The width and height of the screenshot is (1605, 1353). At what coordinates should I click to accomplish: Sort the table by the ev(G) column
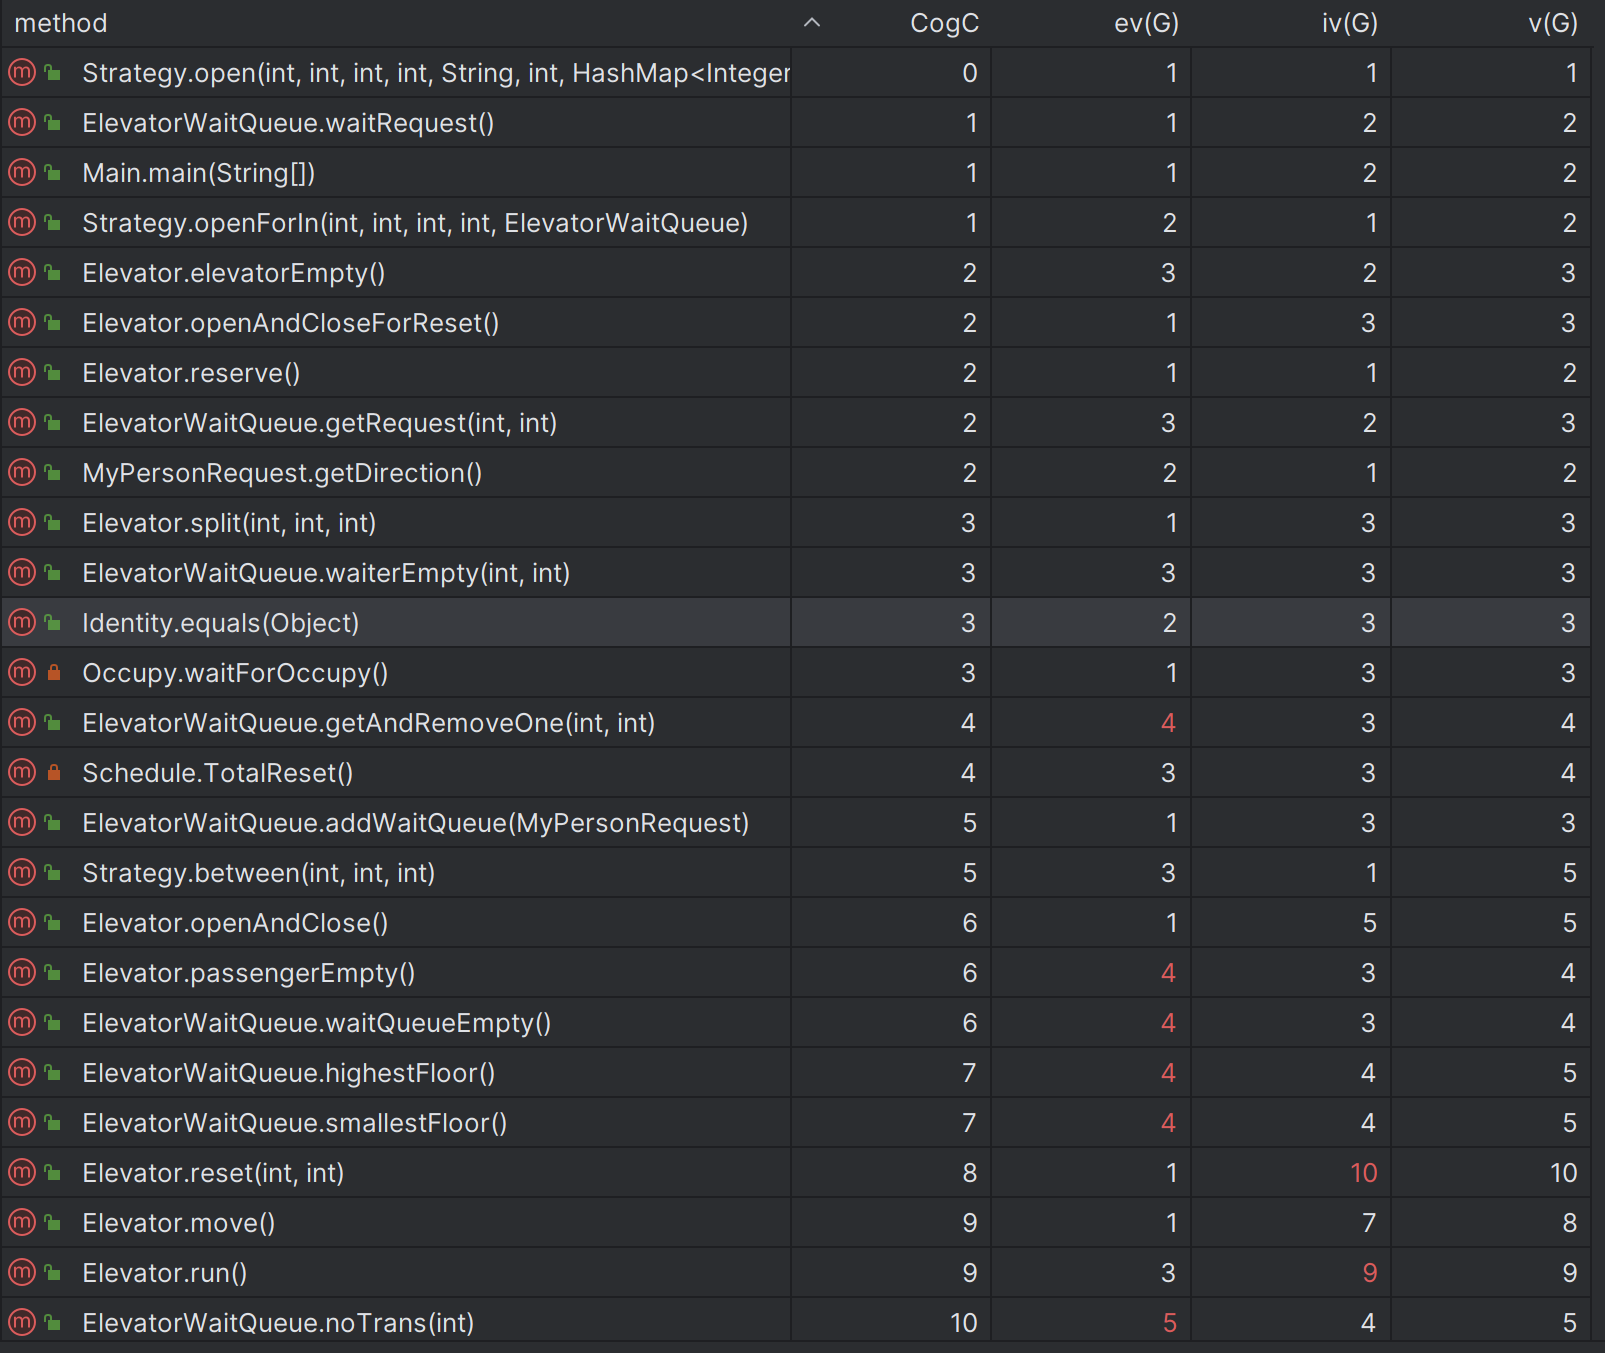tap(1146, 23)
